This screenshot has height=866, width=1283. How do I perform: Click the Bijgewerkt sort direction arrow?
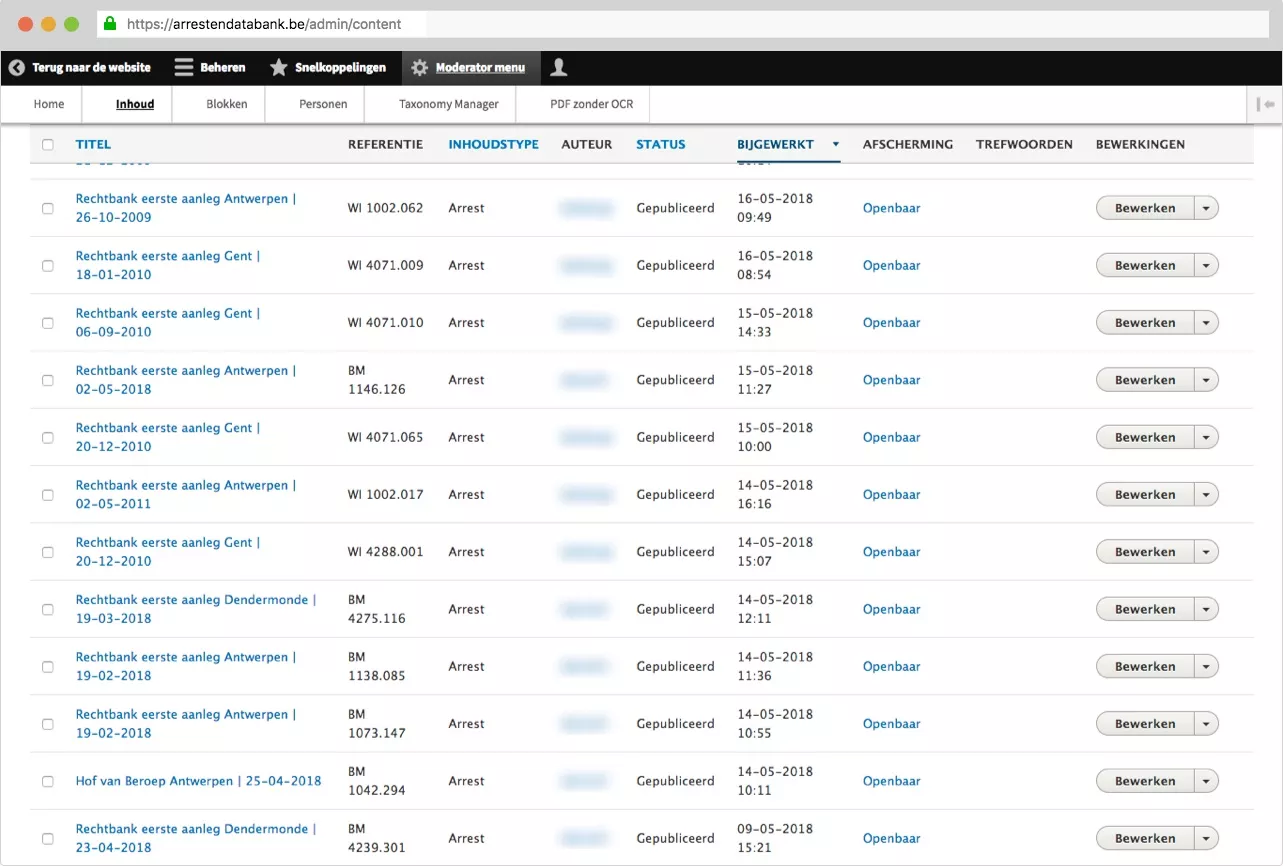tap(836, 145)
